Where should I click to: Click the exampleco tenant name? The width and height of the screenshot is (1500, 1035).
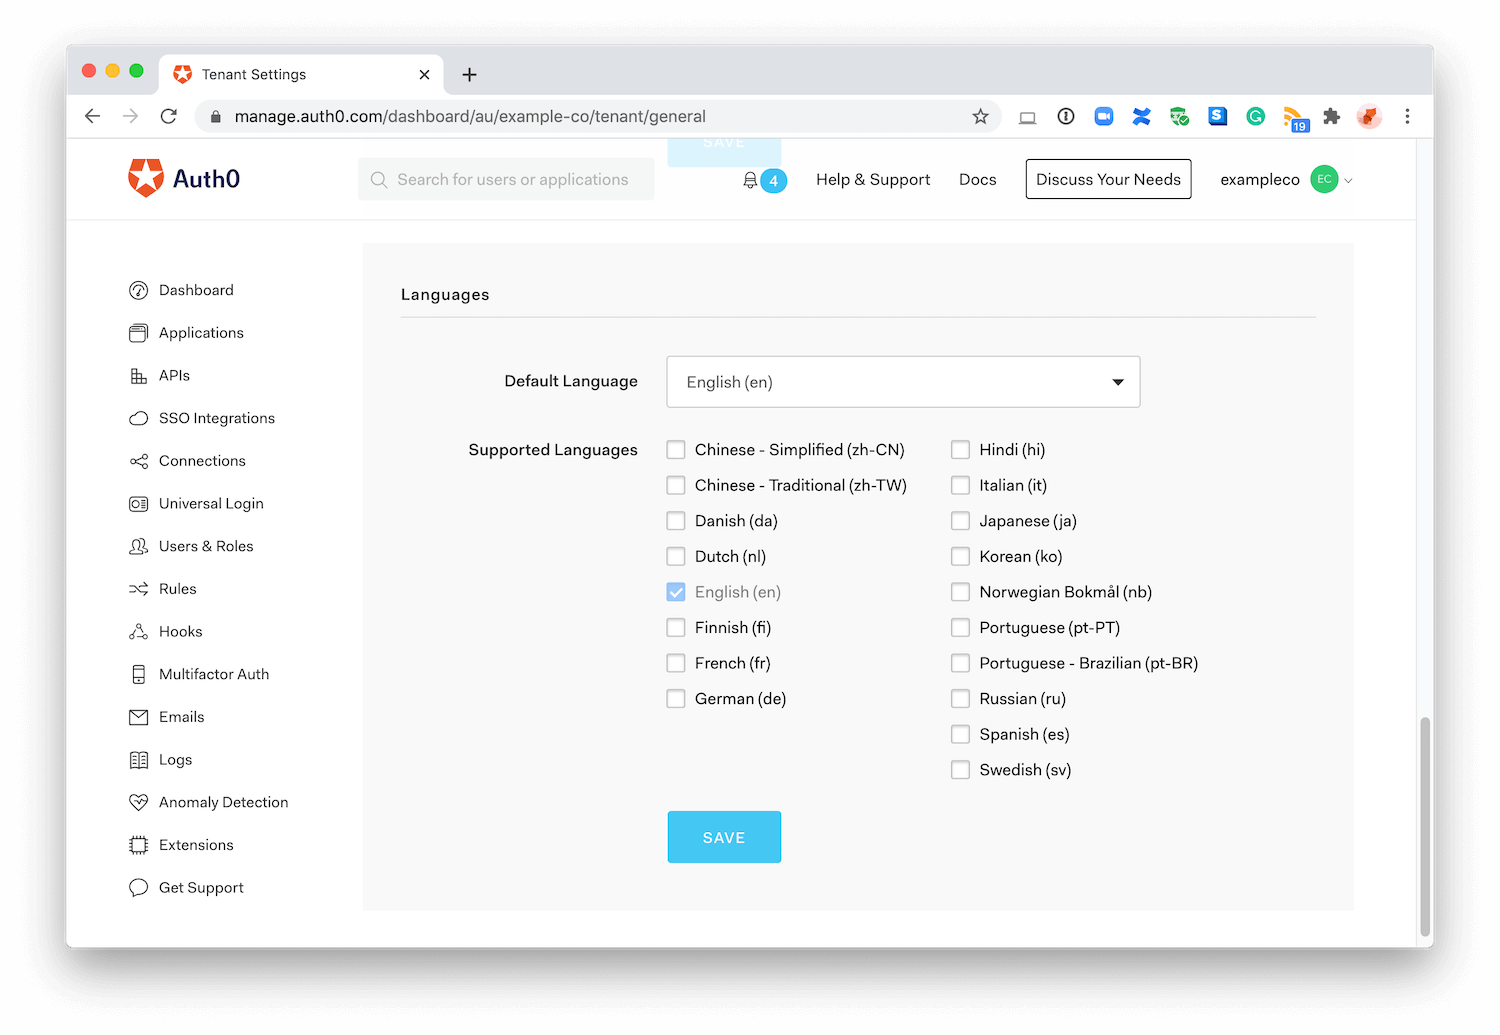coord(1259,180)
